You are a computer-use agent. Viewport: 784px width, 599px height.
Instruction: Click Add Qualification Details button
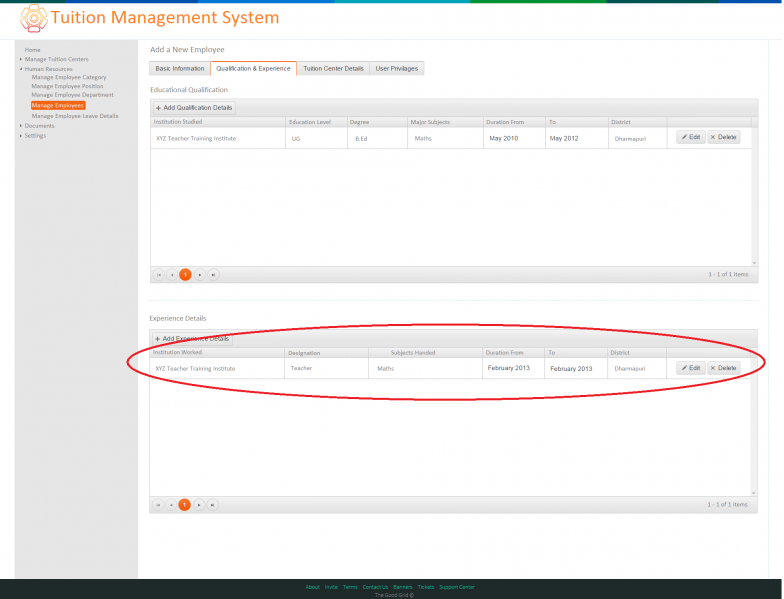(194, 108)
